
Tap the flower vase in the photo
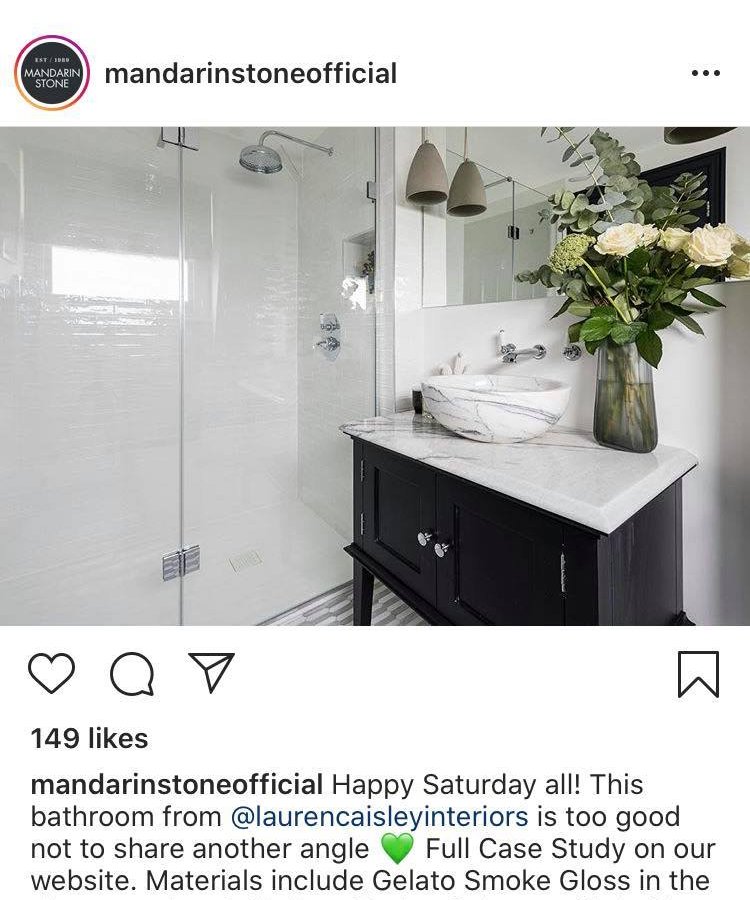[x=625, y=396]
